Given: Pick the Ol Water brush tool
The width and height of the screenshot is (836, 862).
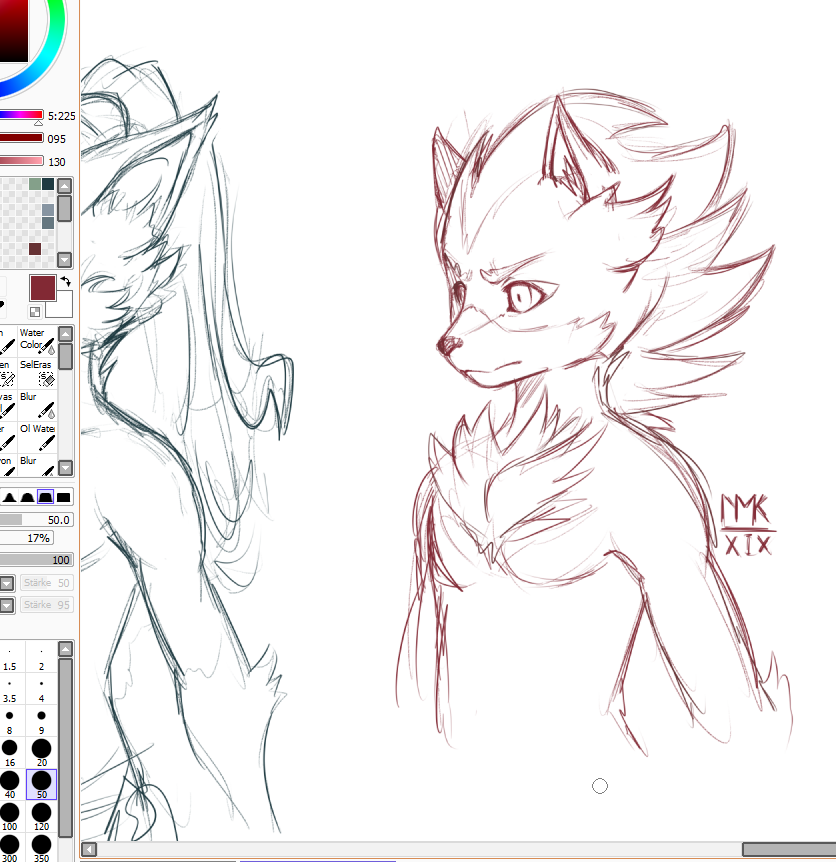Looking at the screenshot, I should click(37, 436).
